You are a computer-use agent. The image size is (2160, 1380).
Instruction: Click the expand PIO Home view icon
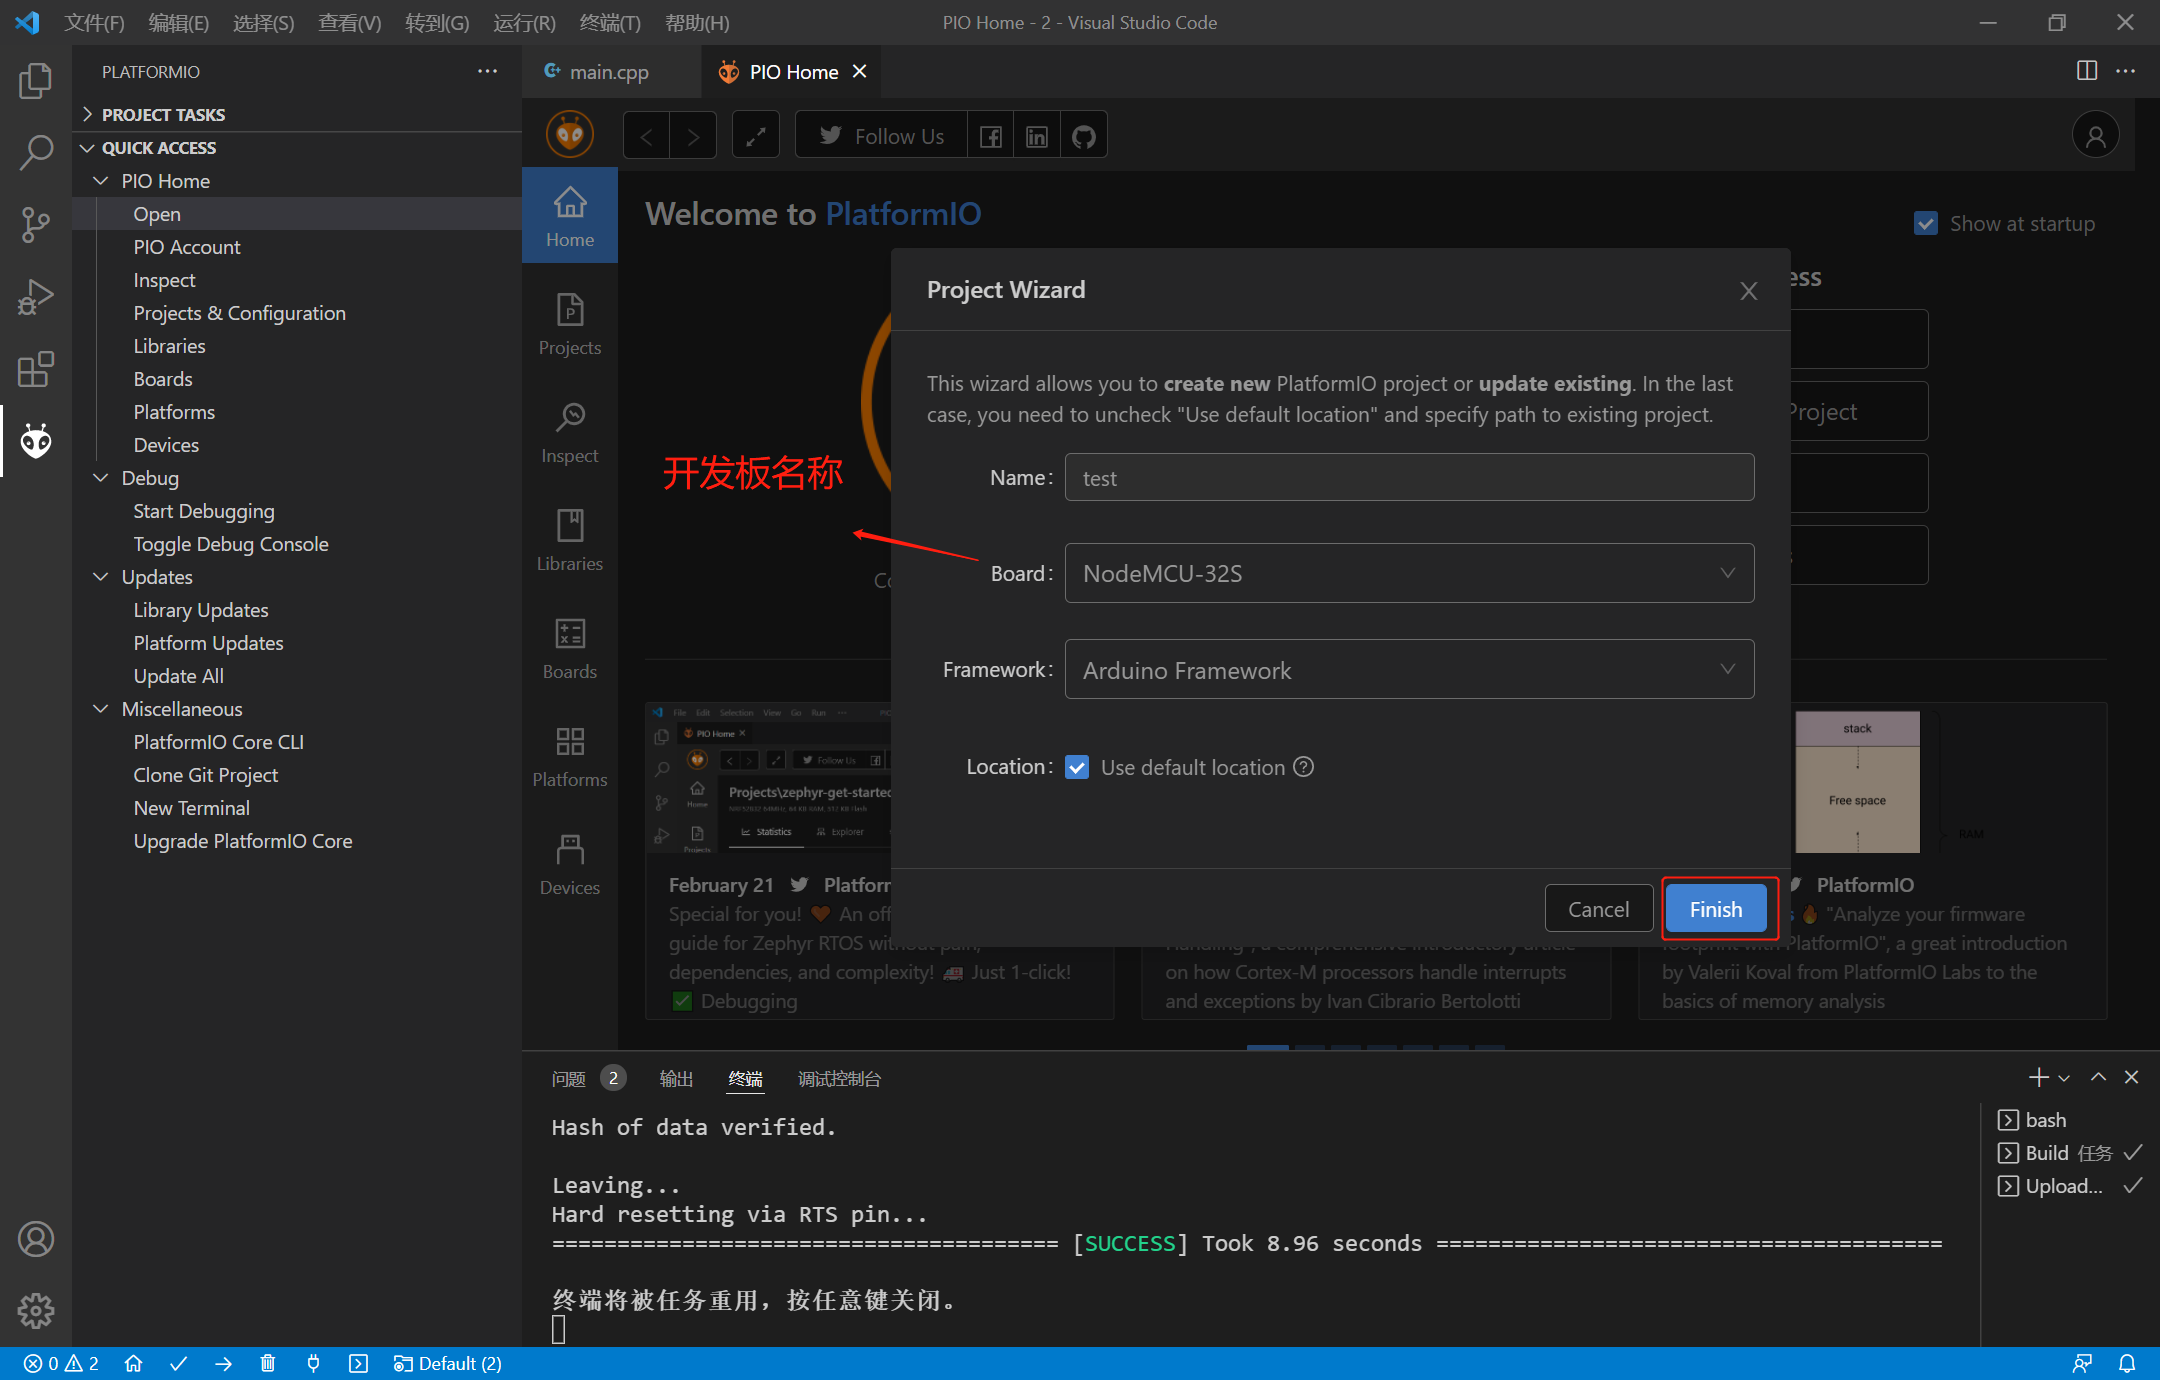tap(756, 136)
